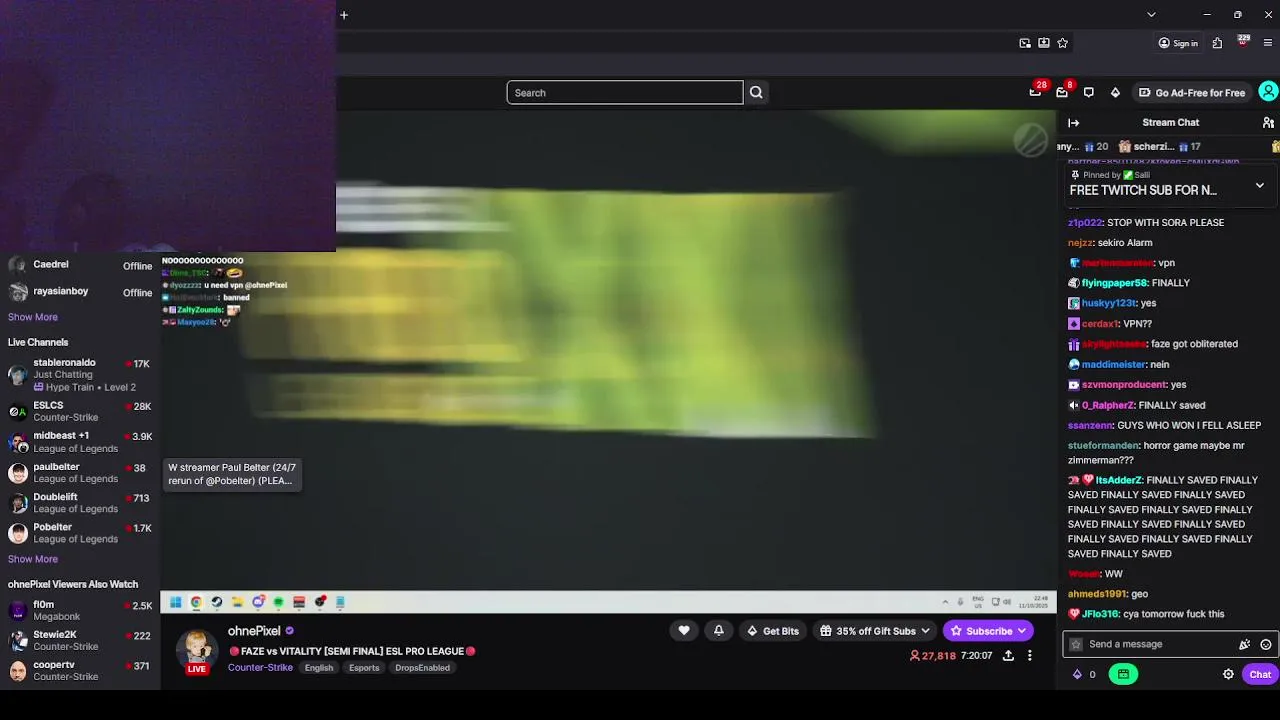Click the star badge icon in message box
The height and width of the screenshot is (720, 1280).
[x=1076, y=644]
